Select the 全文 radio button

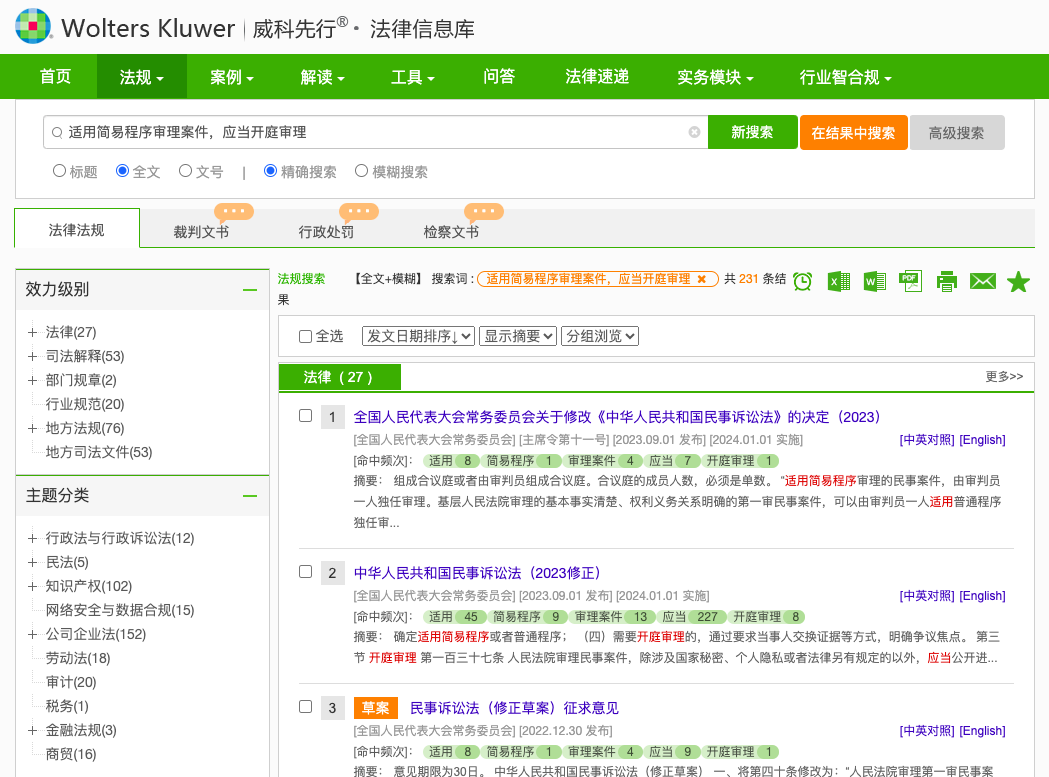122,171
